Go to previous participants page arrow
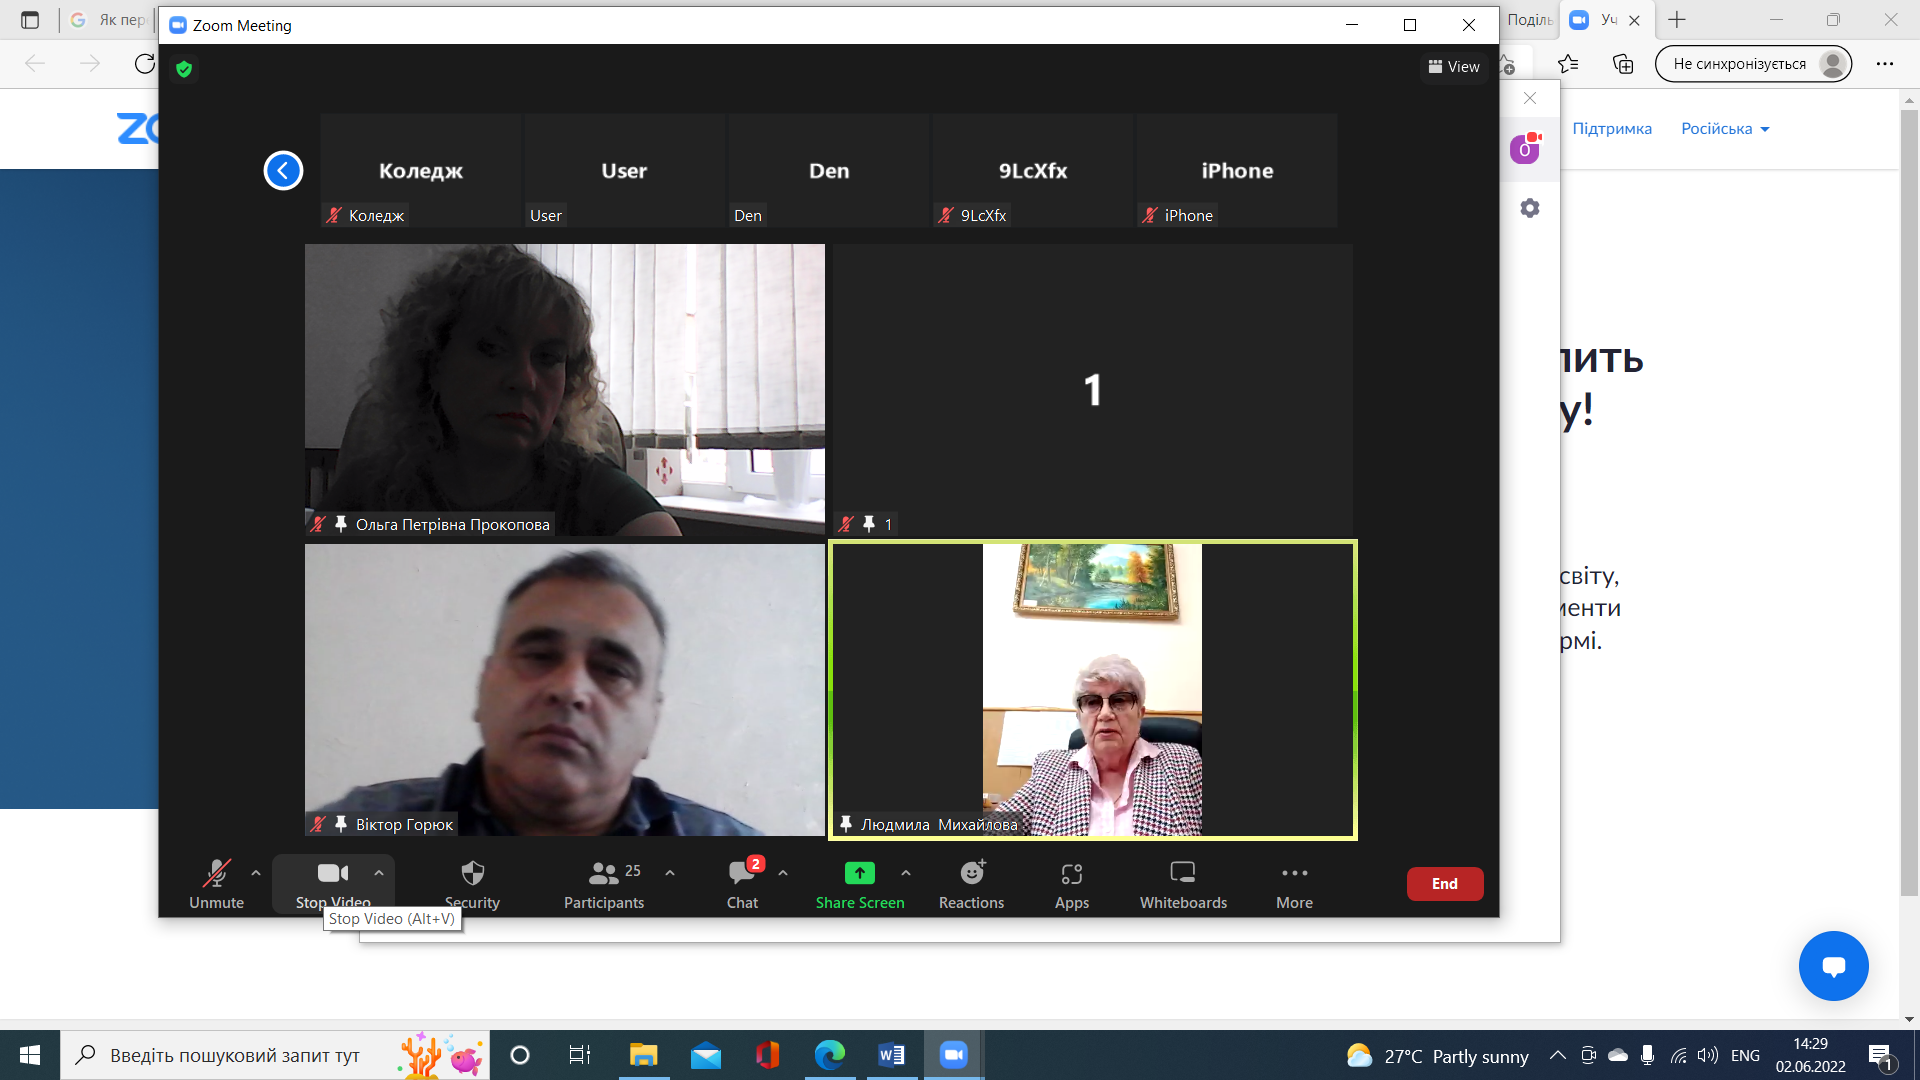The image size is (1920, 1080). (x=283, y=171)
